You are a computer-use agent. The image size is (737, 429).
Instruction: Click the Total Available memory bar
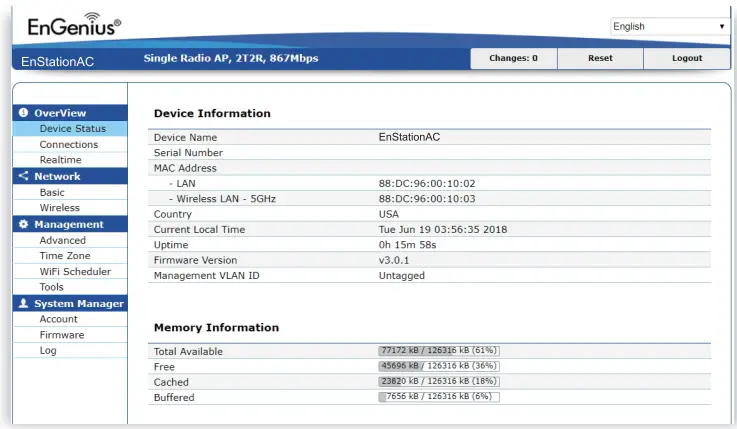point(439,351)
